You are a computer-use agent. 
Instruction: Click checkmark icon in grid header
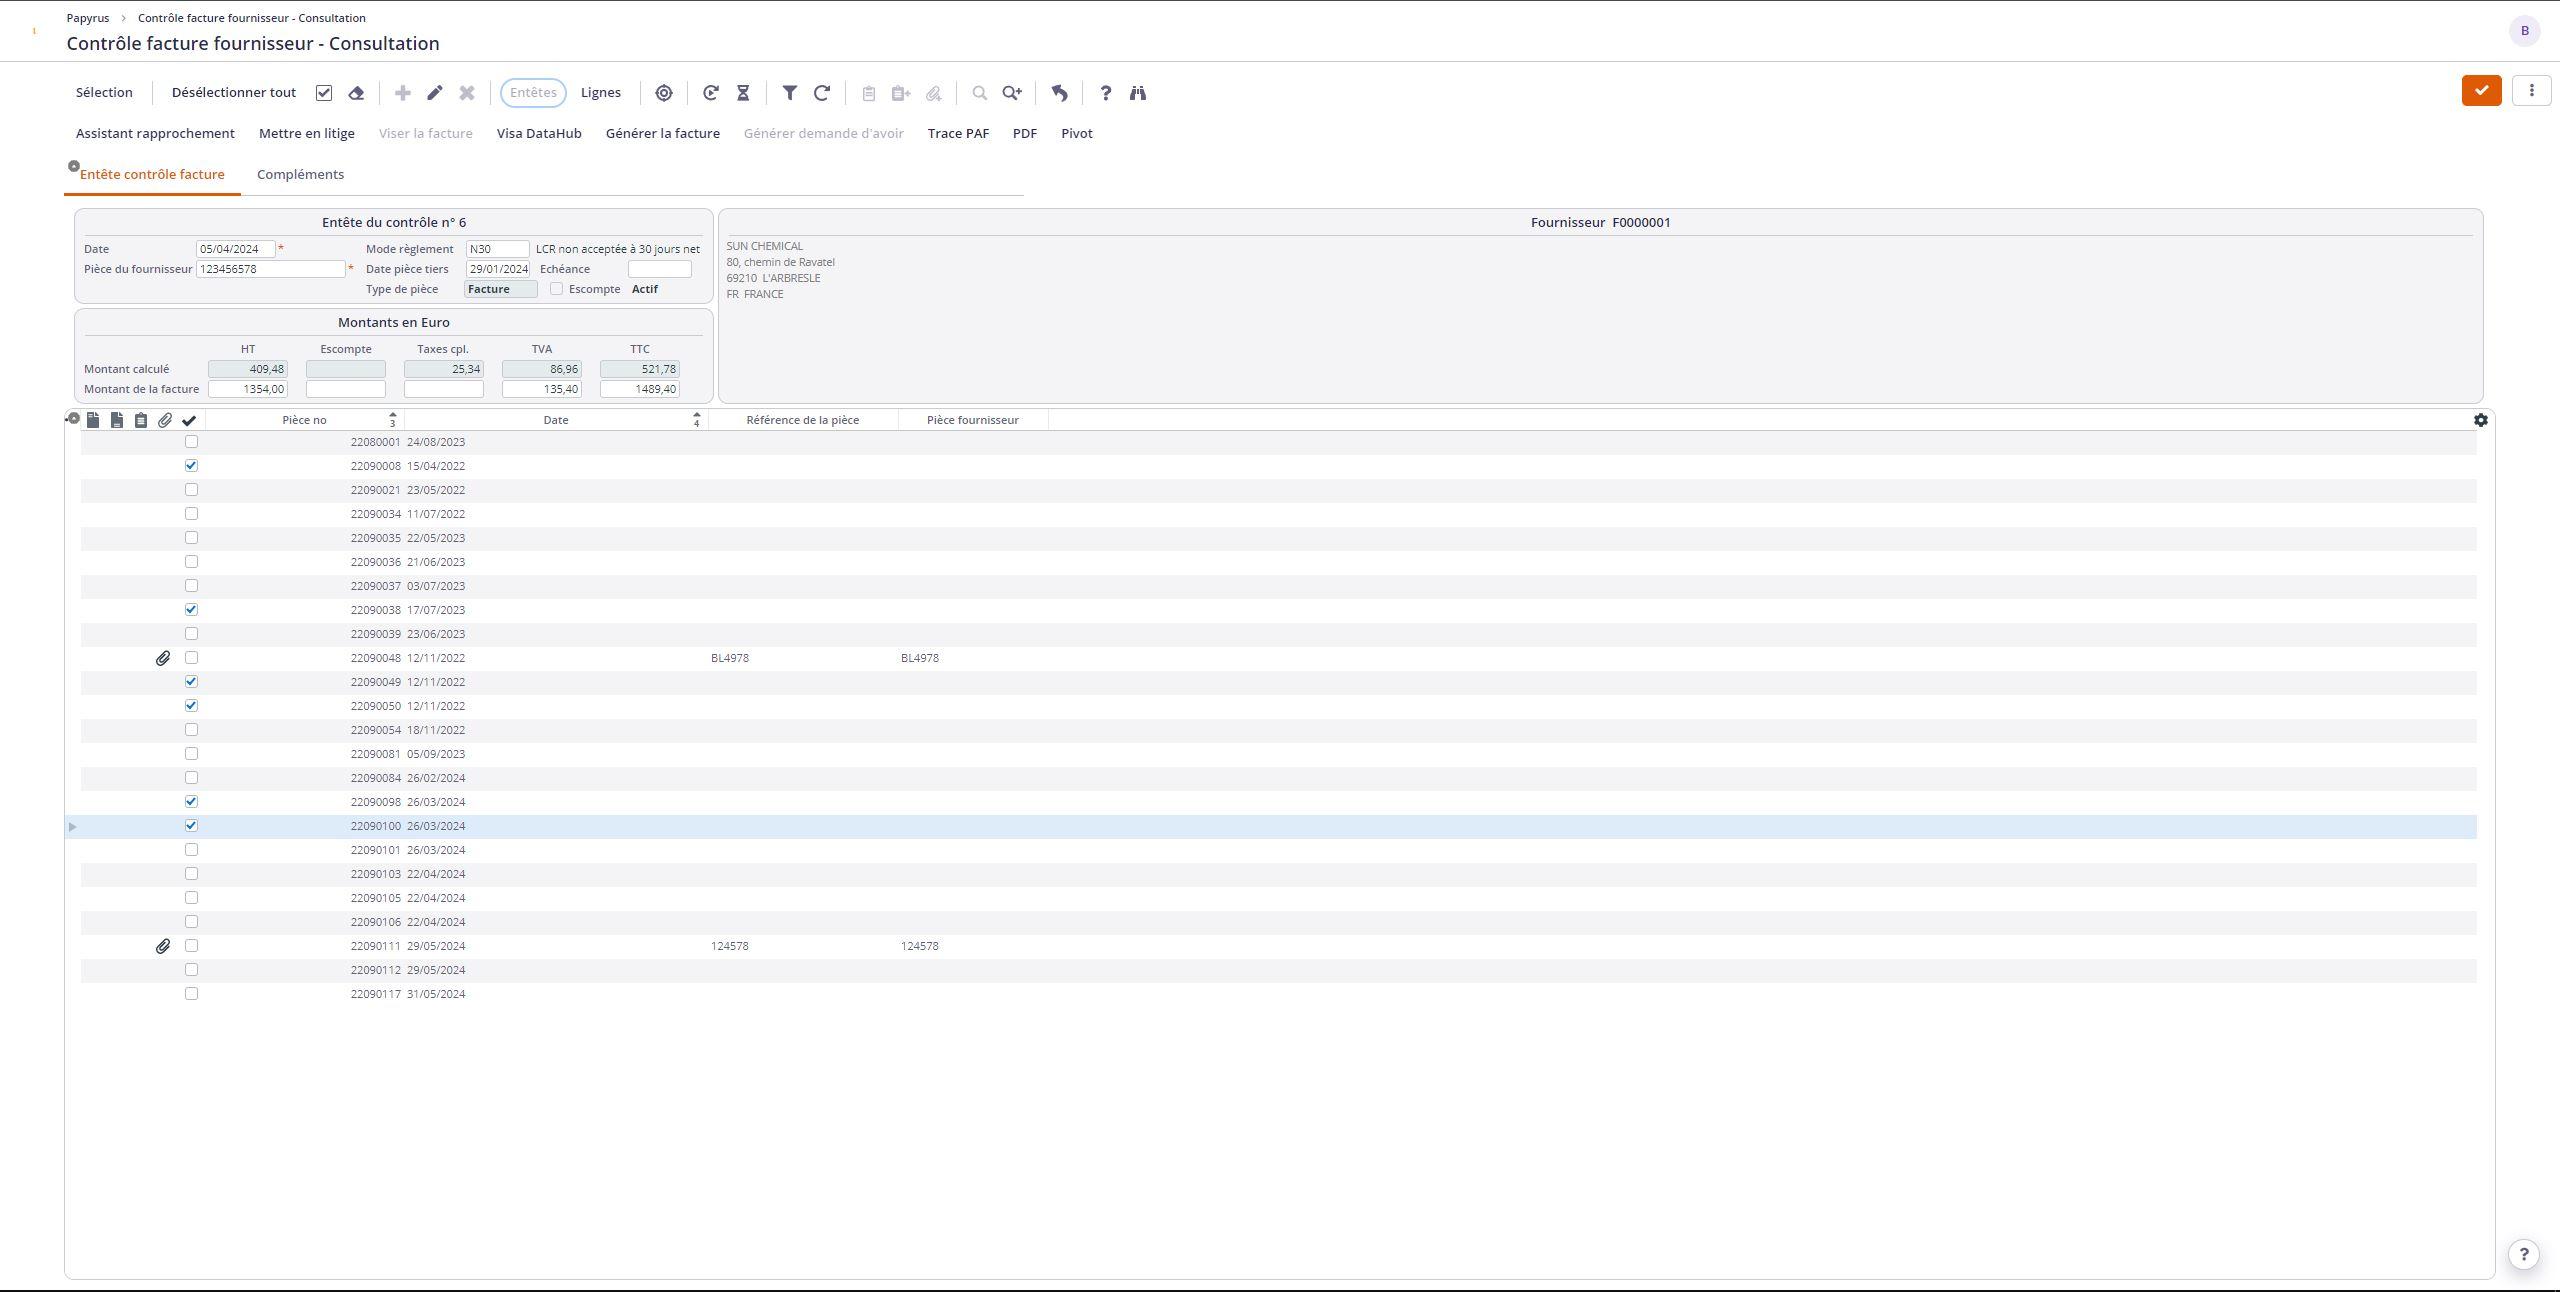[189, 420]
